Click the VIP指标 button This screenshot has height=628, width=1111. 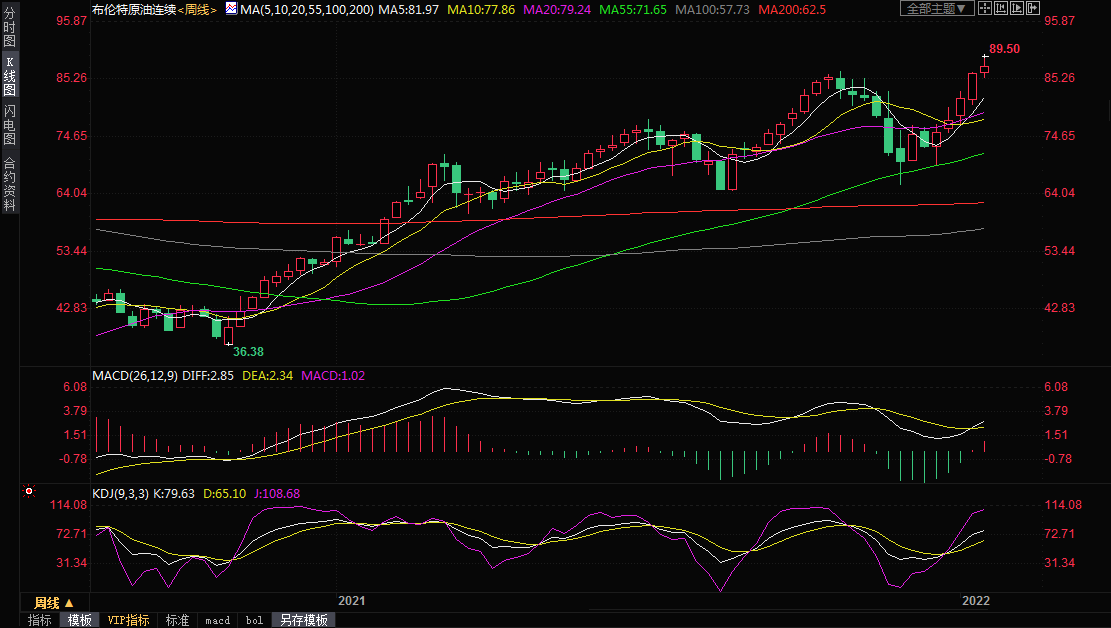pyautogui.click(x=128, y=620)
